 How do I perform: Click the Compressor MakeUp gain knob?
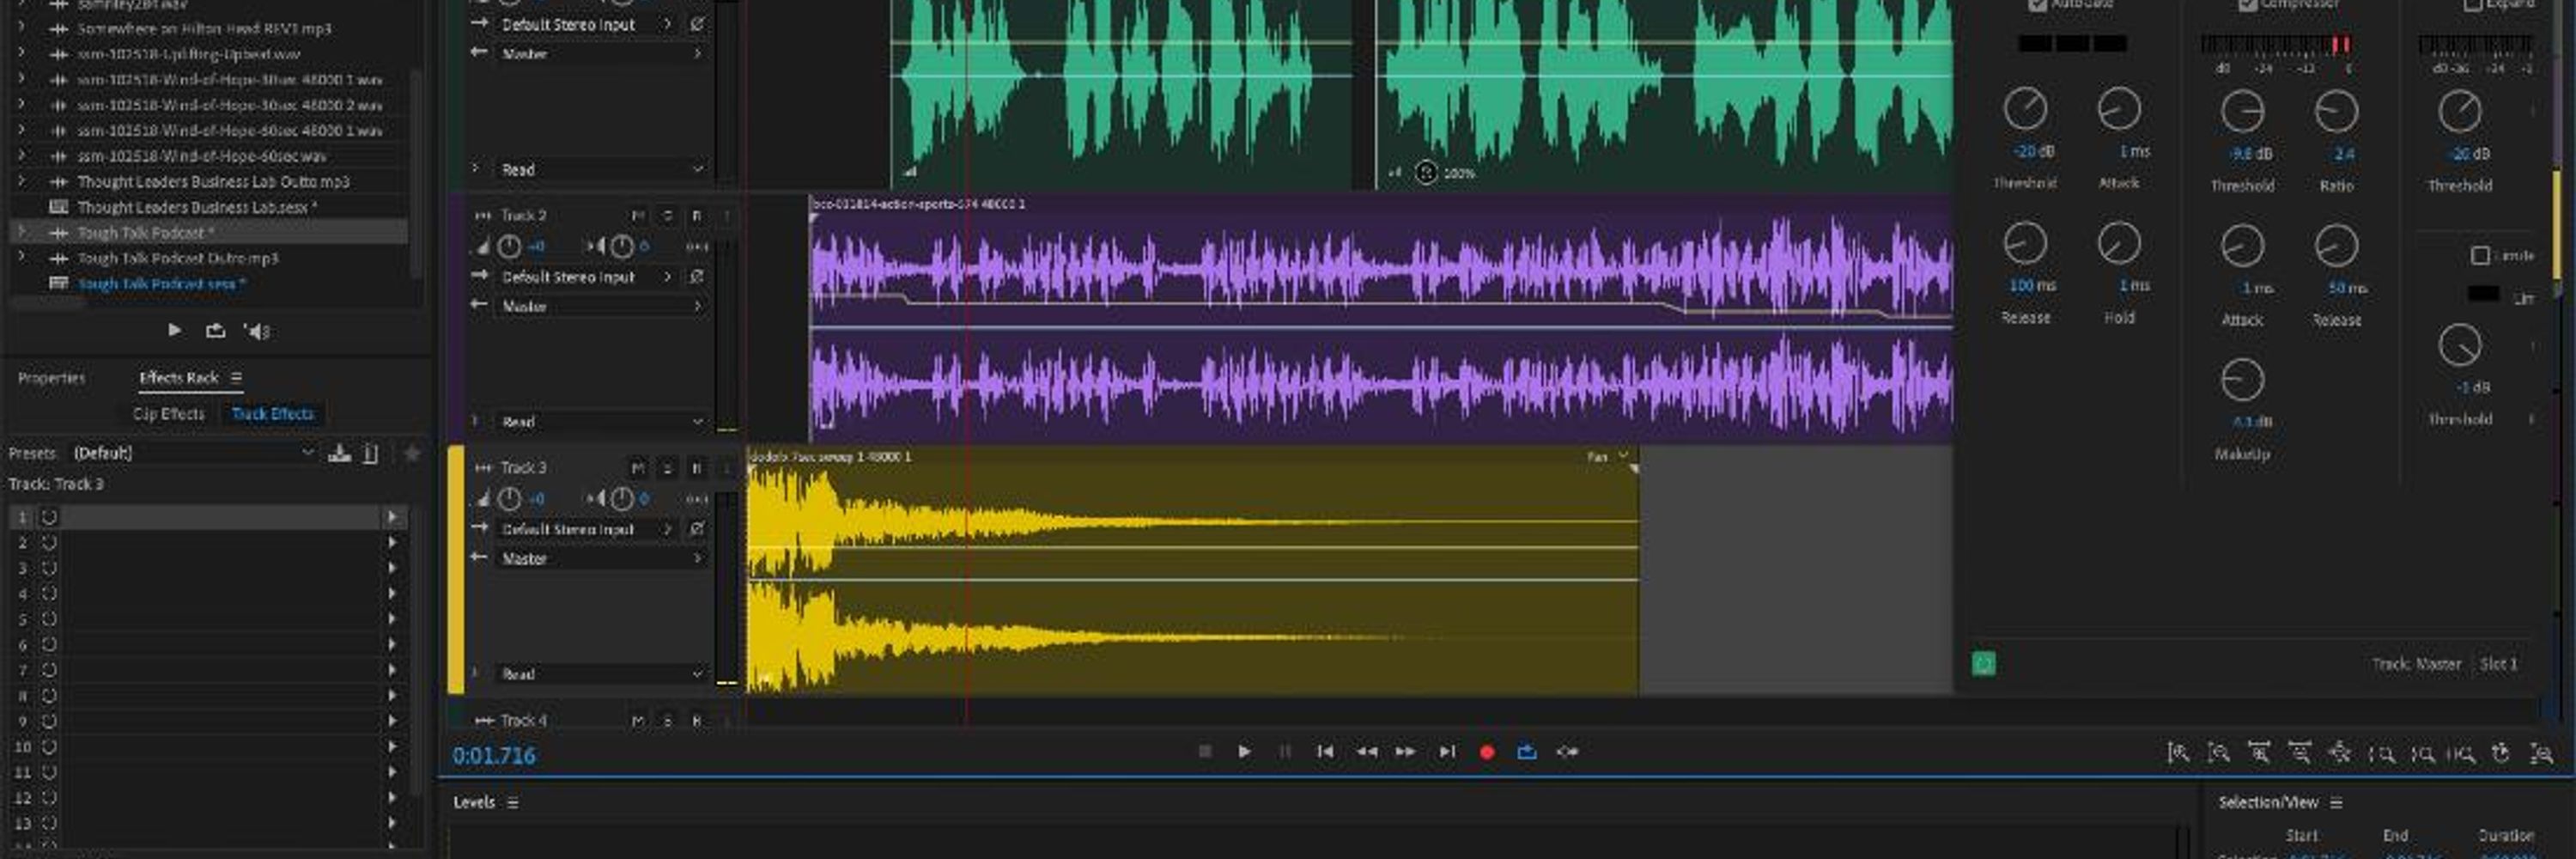pos(2242,380)
